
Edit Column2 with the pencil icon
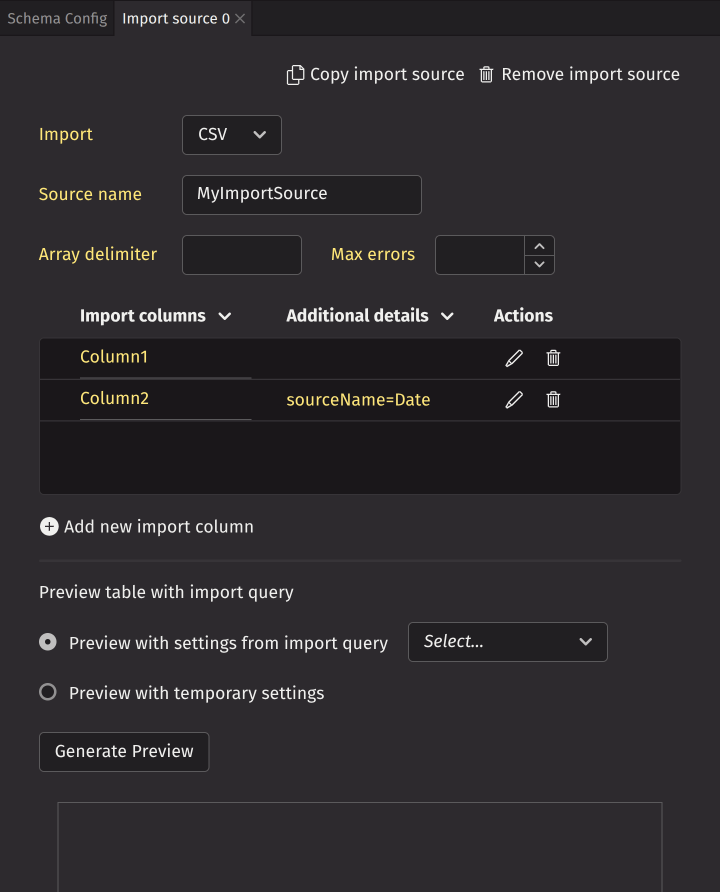pos(514,400)
